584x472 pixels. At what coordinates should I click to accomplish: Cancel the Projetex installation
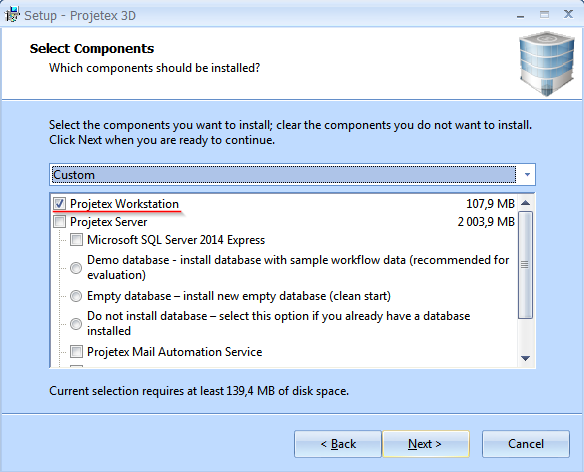coord(526,444)
